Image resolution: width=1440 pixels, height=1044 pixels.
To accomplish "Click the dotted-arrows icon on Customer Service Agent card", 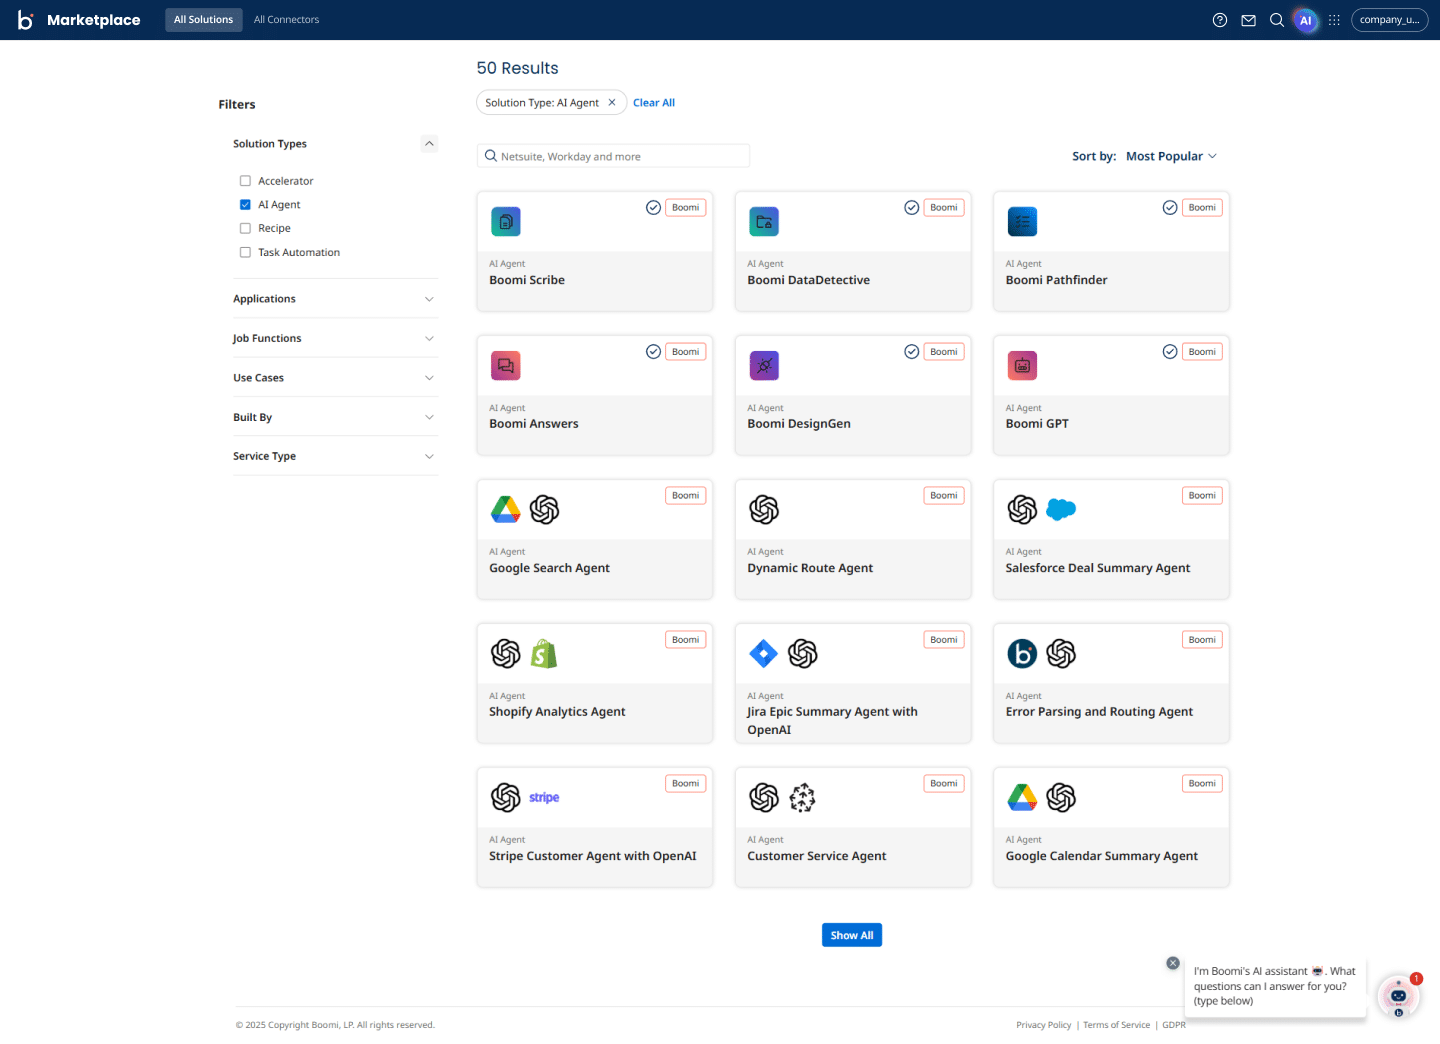I will (802, 798).
